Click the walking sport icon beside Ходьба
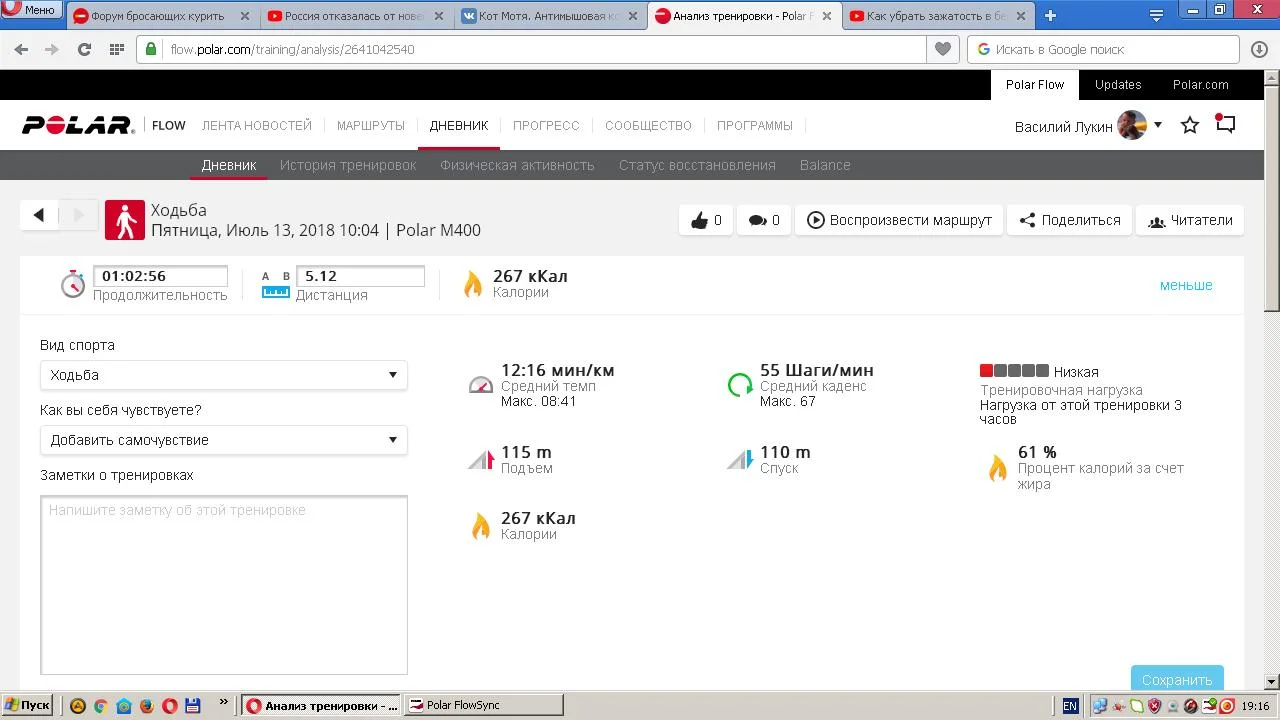Viewport: 1280px width, 720px height. [x=125, y=220]
